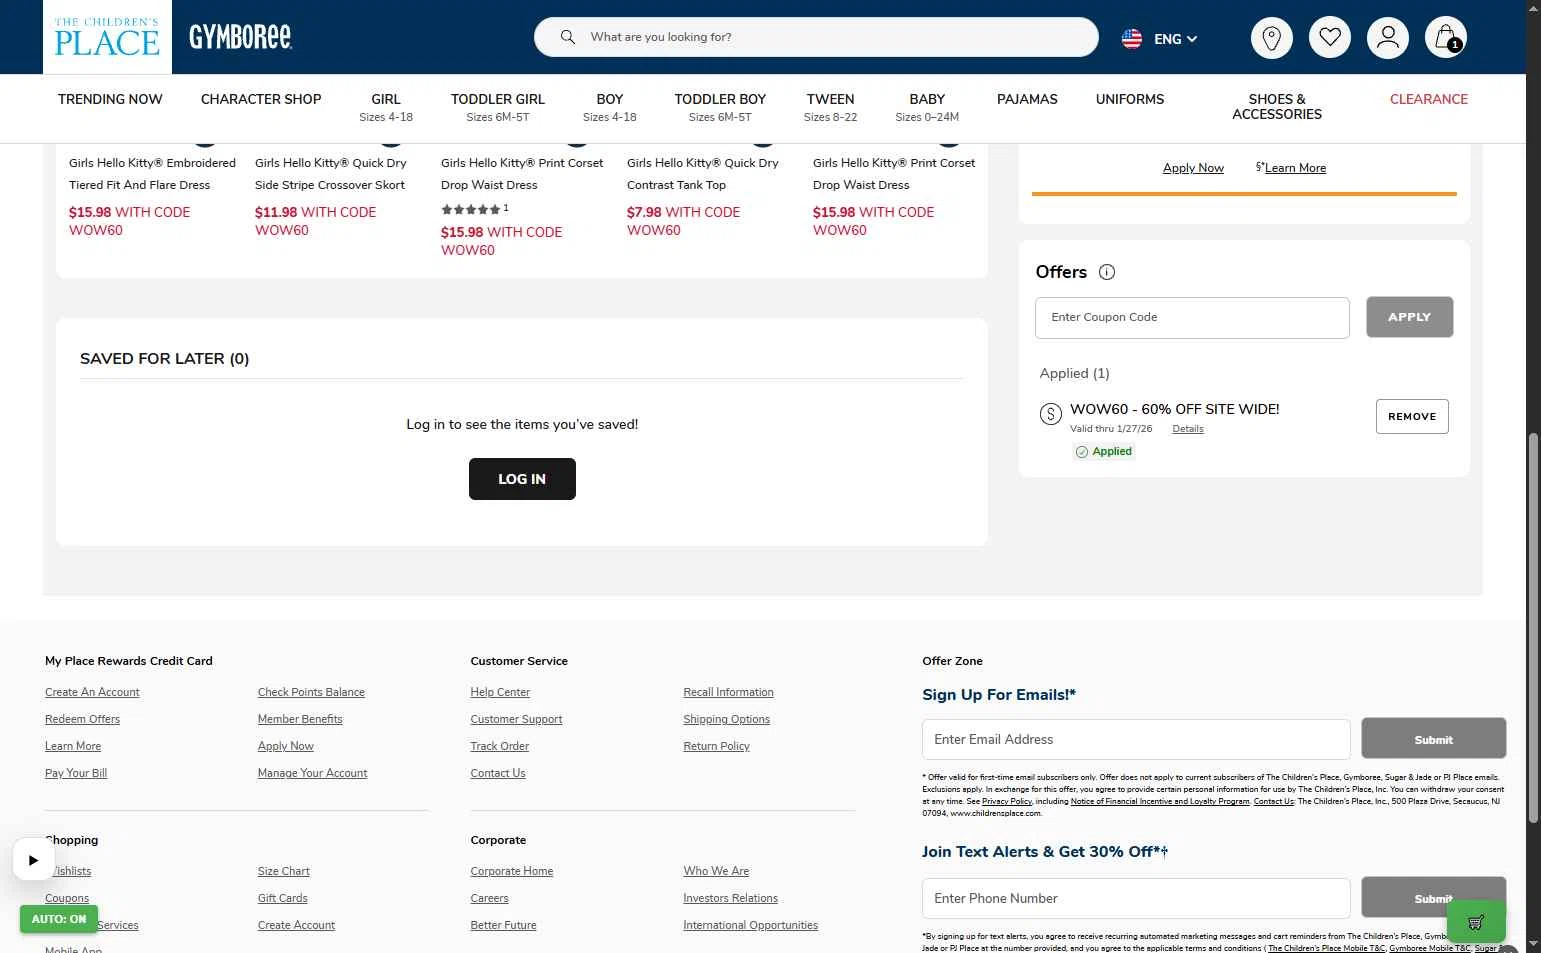Screen dimensions: 1541x953
Task: Open Investors Relations link
Action: [x=730, y=898]
